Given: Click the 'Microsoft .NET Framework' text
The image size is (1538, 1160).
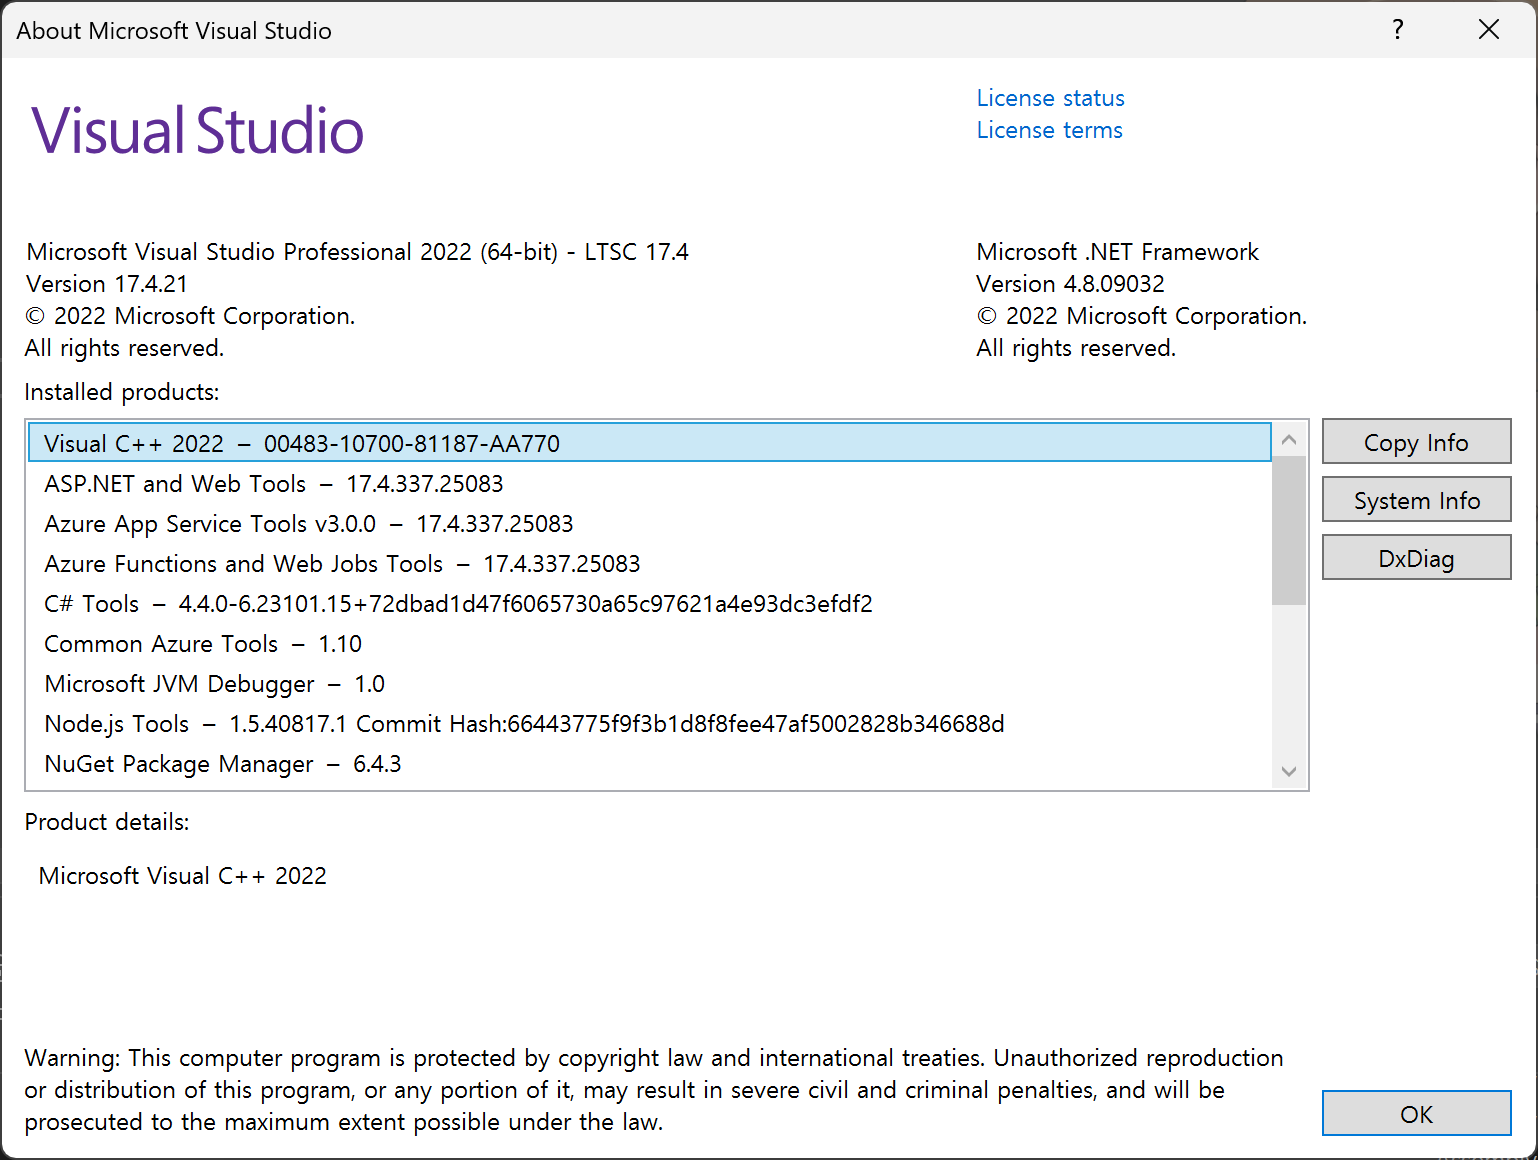Looking at the screenshot, I should (1117, 252).
